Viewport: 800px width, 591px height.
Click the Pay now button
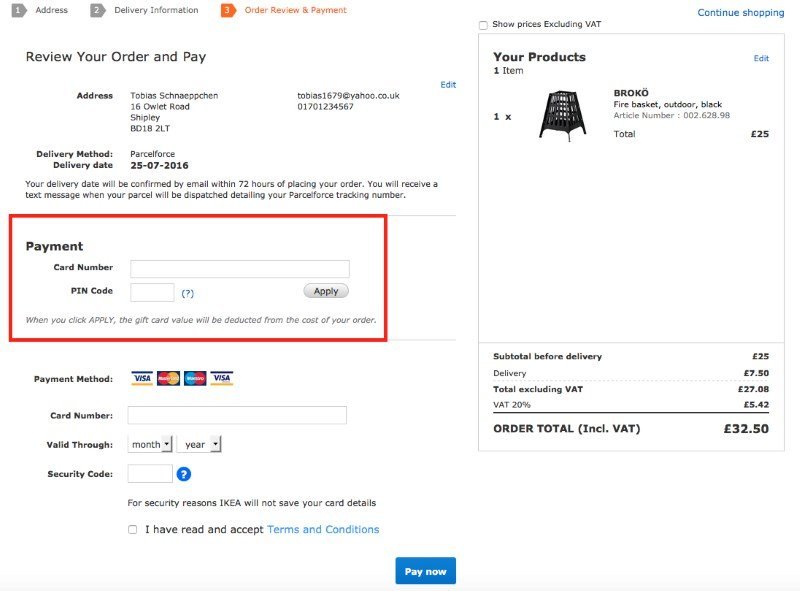(426, 570)
